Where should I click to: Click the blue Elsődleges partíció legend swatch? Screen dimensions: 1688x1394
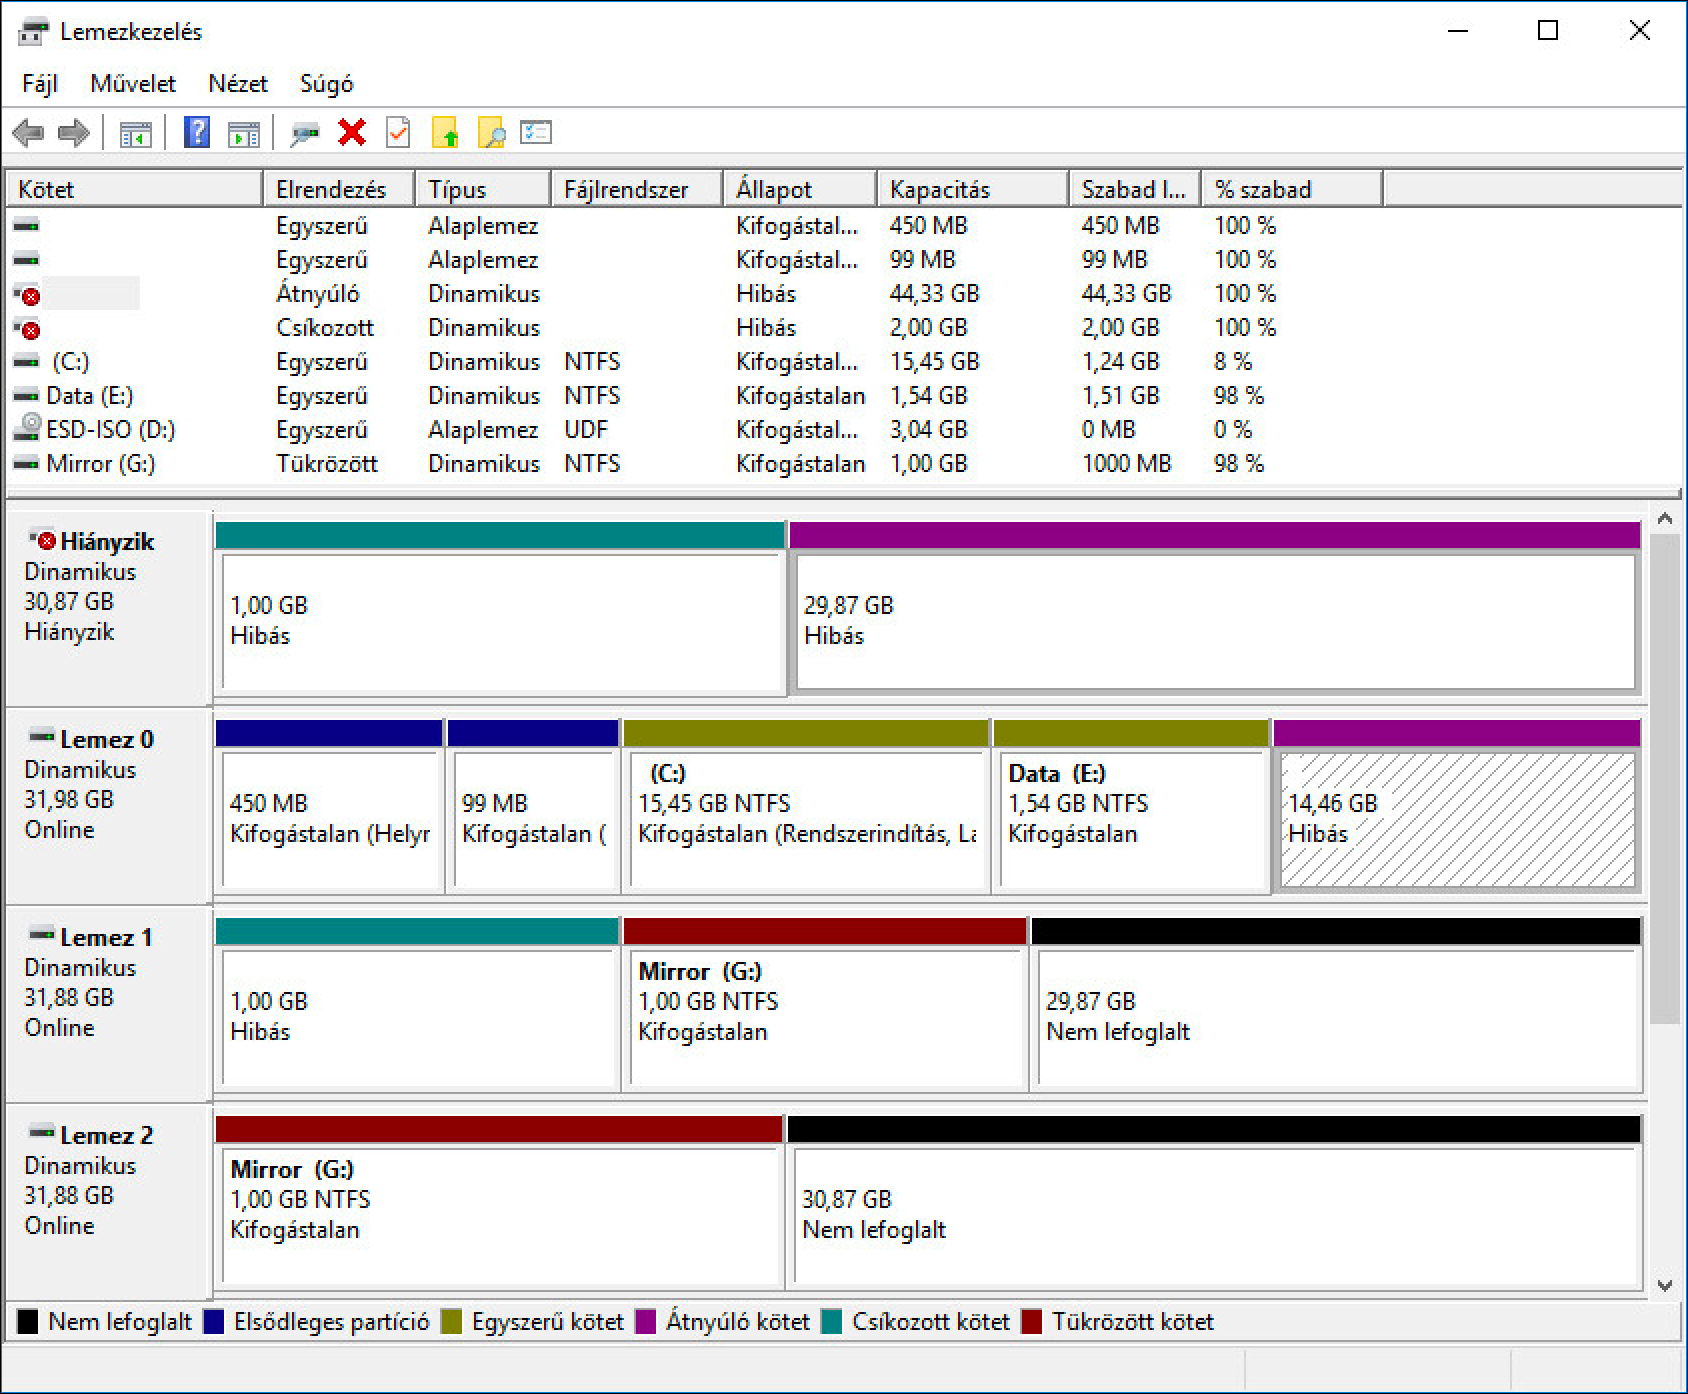coord(214,1322)
